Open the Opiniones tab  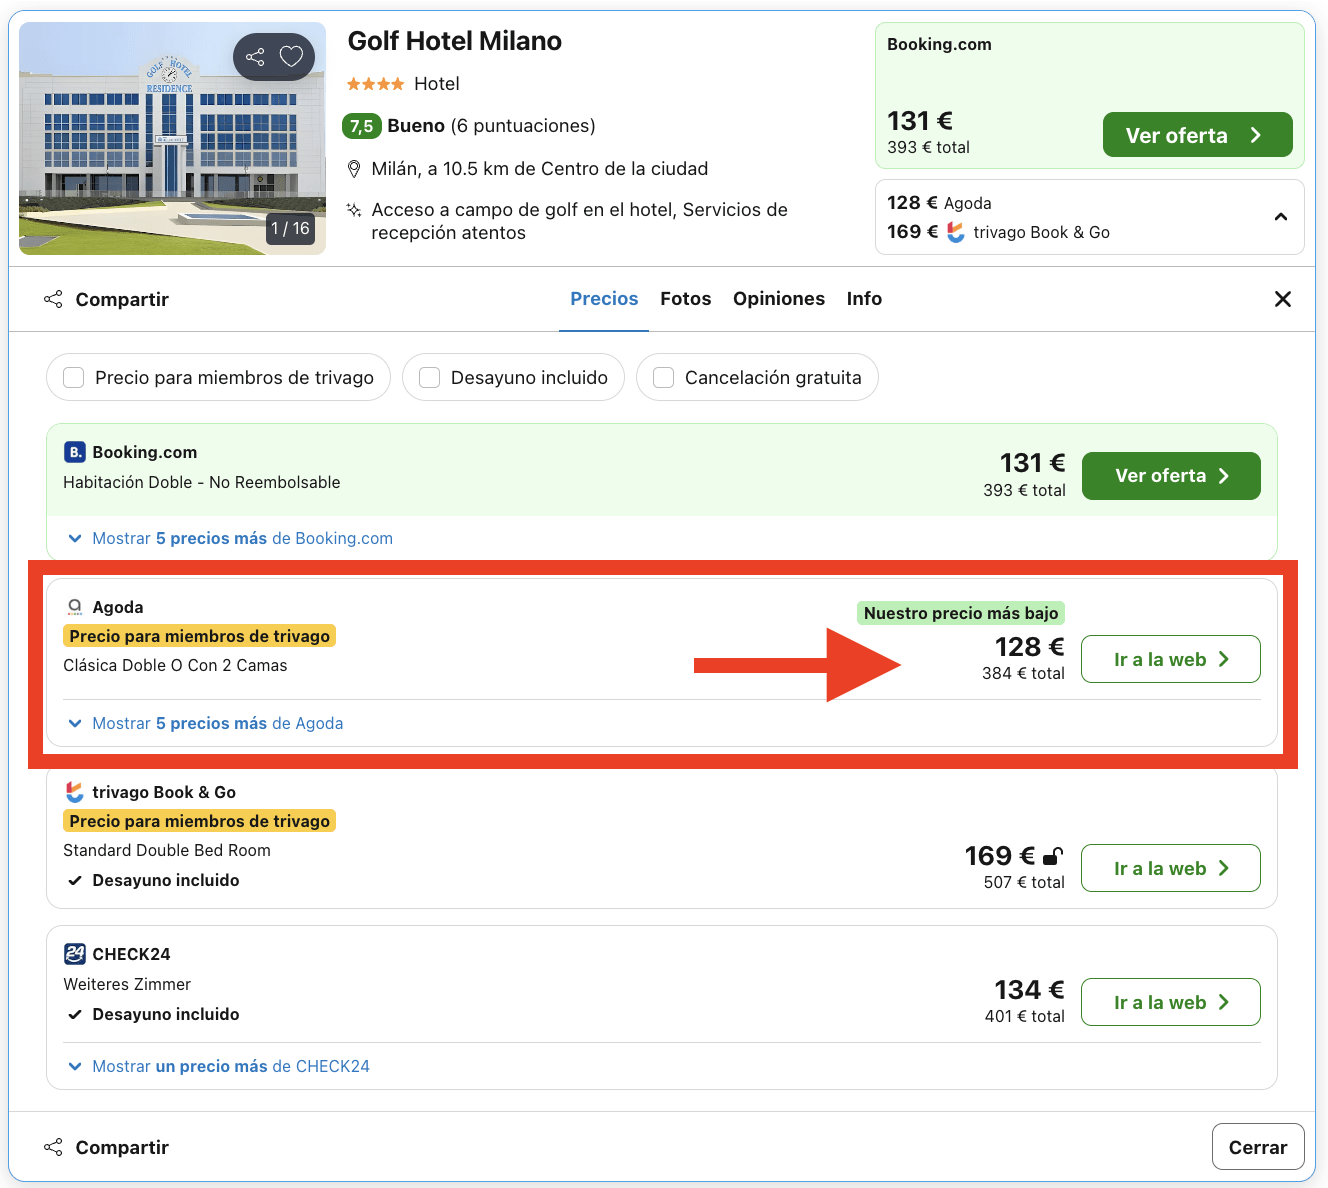[x=779, y=299]
